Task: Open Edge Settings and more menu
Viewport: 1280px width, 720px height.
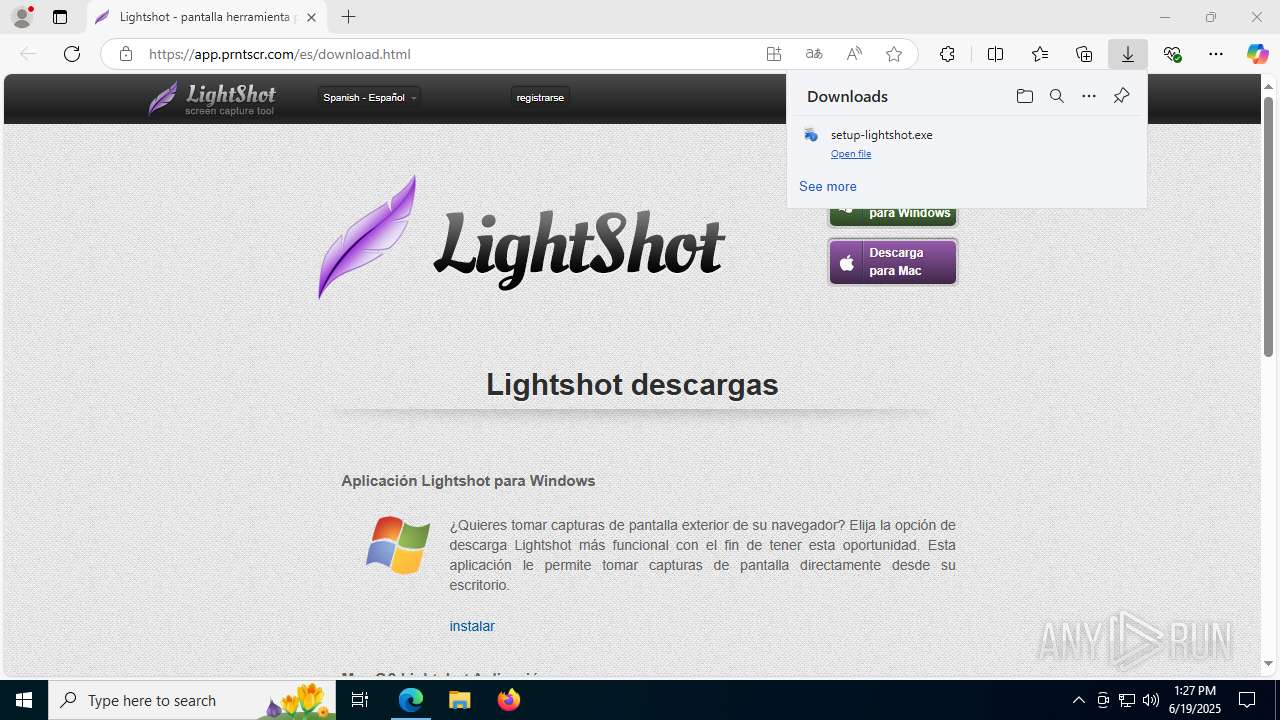Action: click(1216, 54)
